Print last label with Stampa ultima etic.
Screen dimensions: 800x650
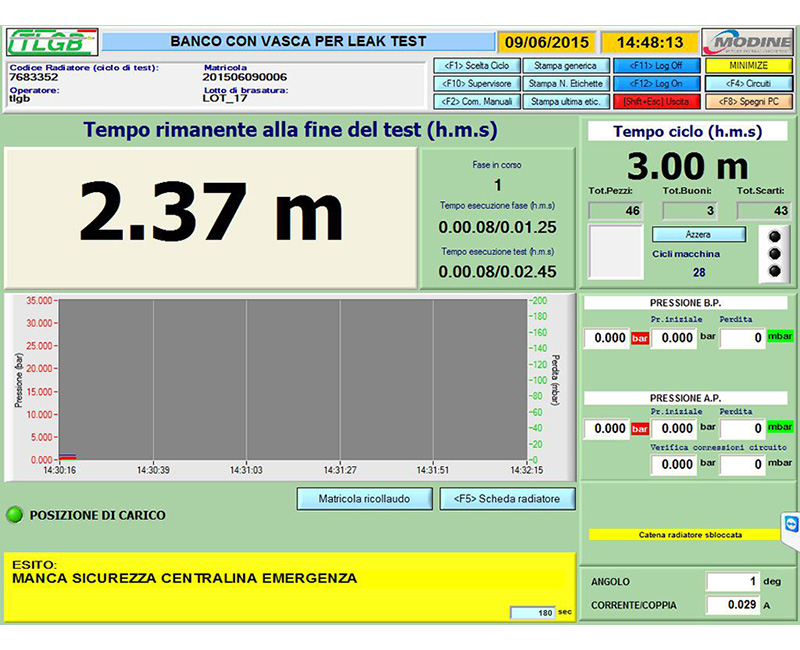click(x=566, y=102)
